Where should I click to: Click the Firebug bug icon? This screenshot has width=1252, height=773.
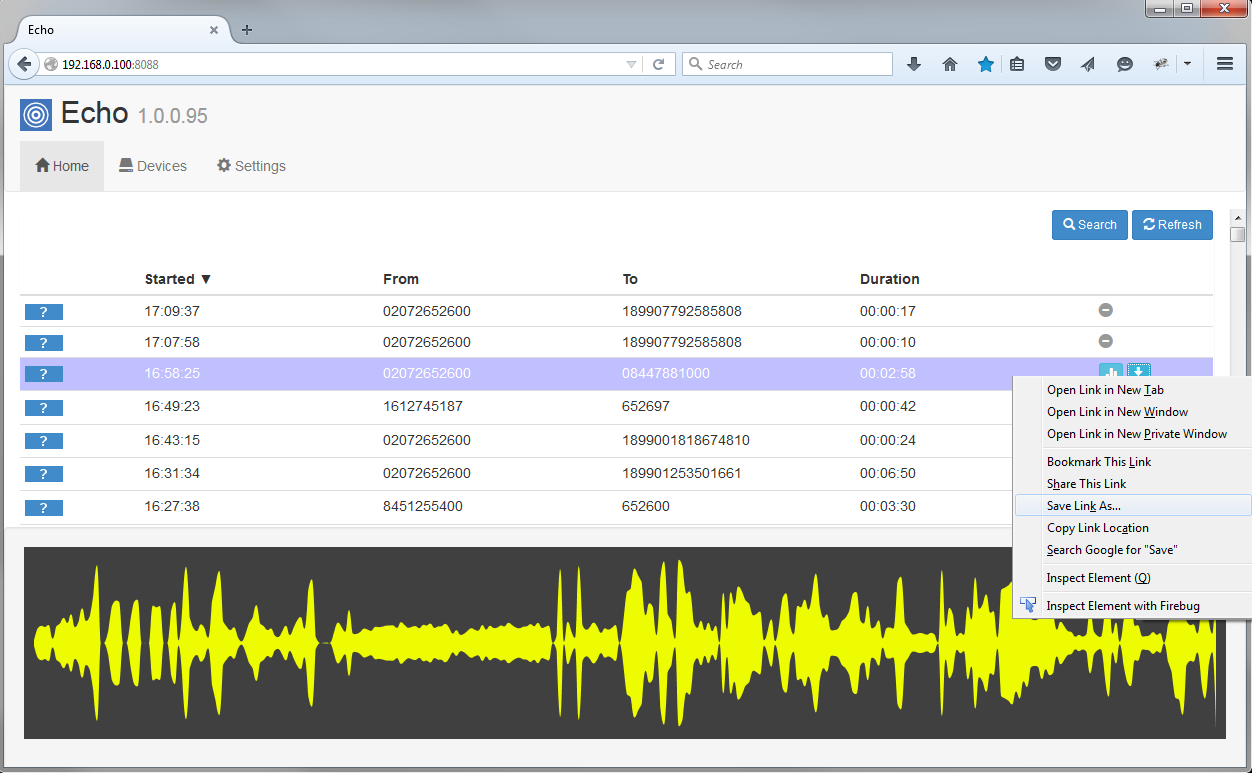(1161, 64)
